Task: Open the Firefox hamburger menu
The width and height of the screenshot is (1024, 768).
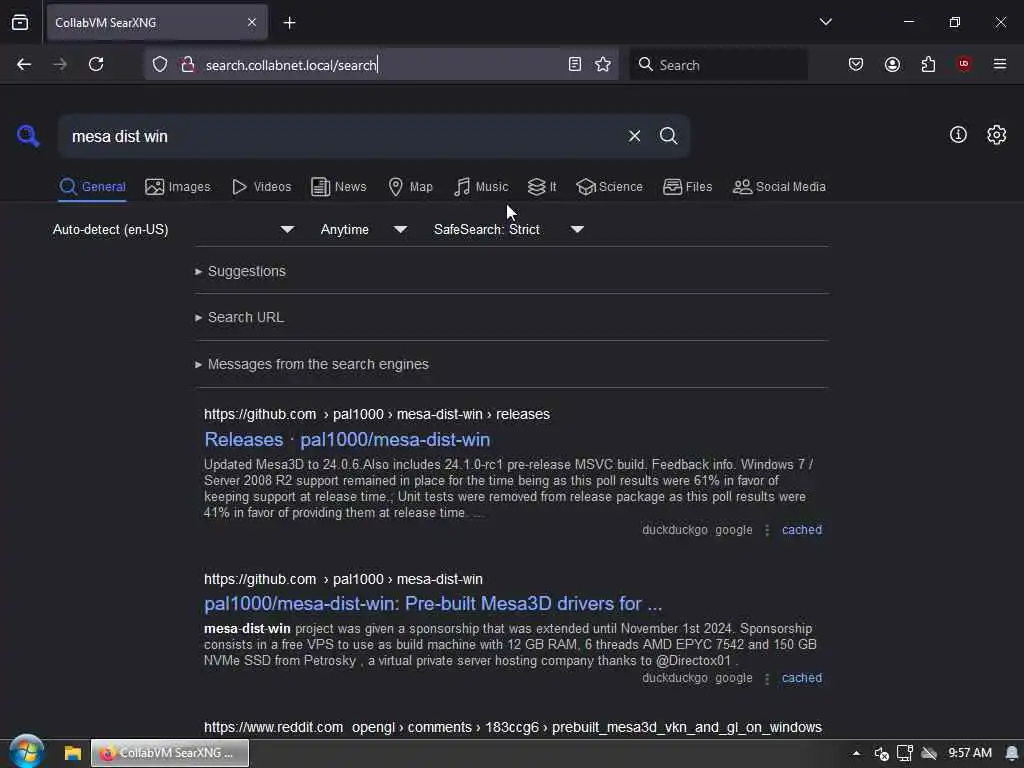Action: [x=1000, y=63]
